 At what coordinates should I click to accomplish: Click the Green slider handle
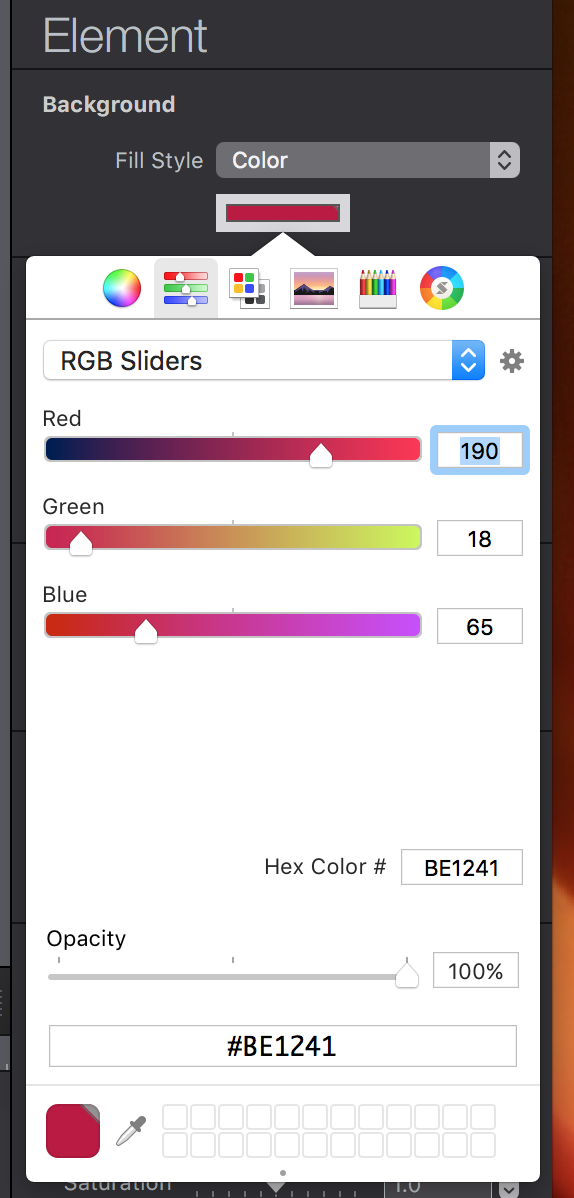tap(80, 543)
